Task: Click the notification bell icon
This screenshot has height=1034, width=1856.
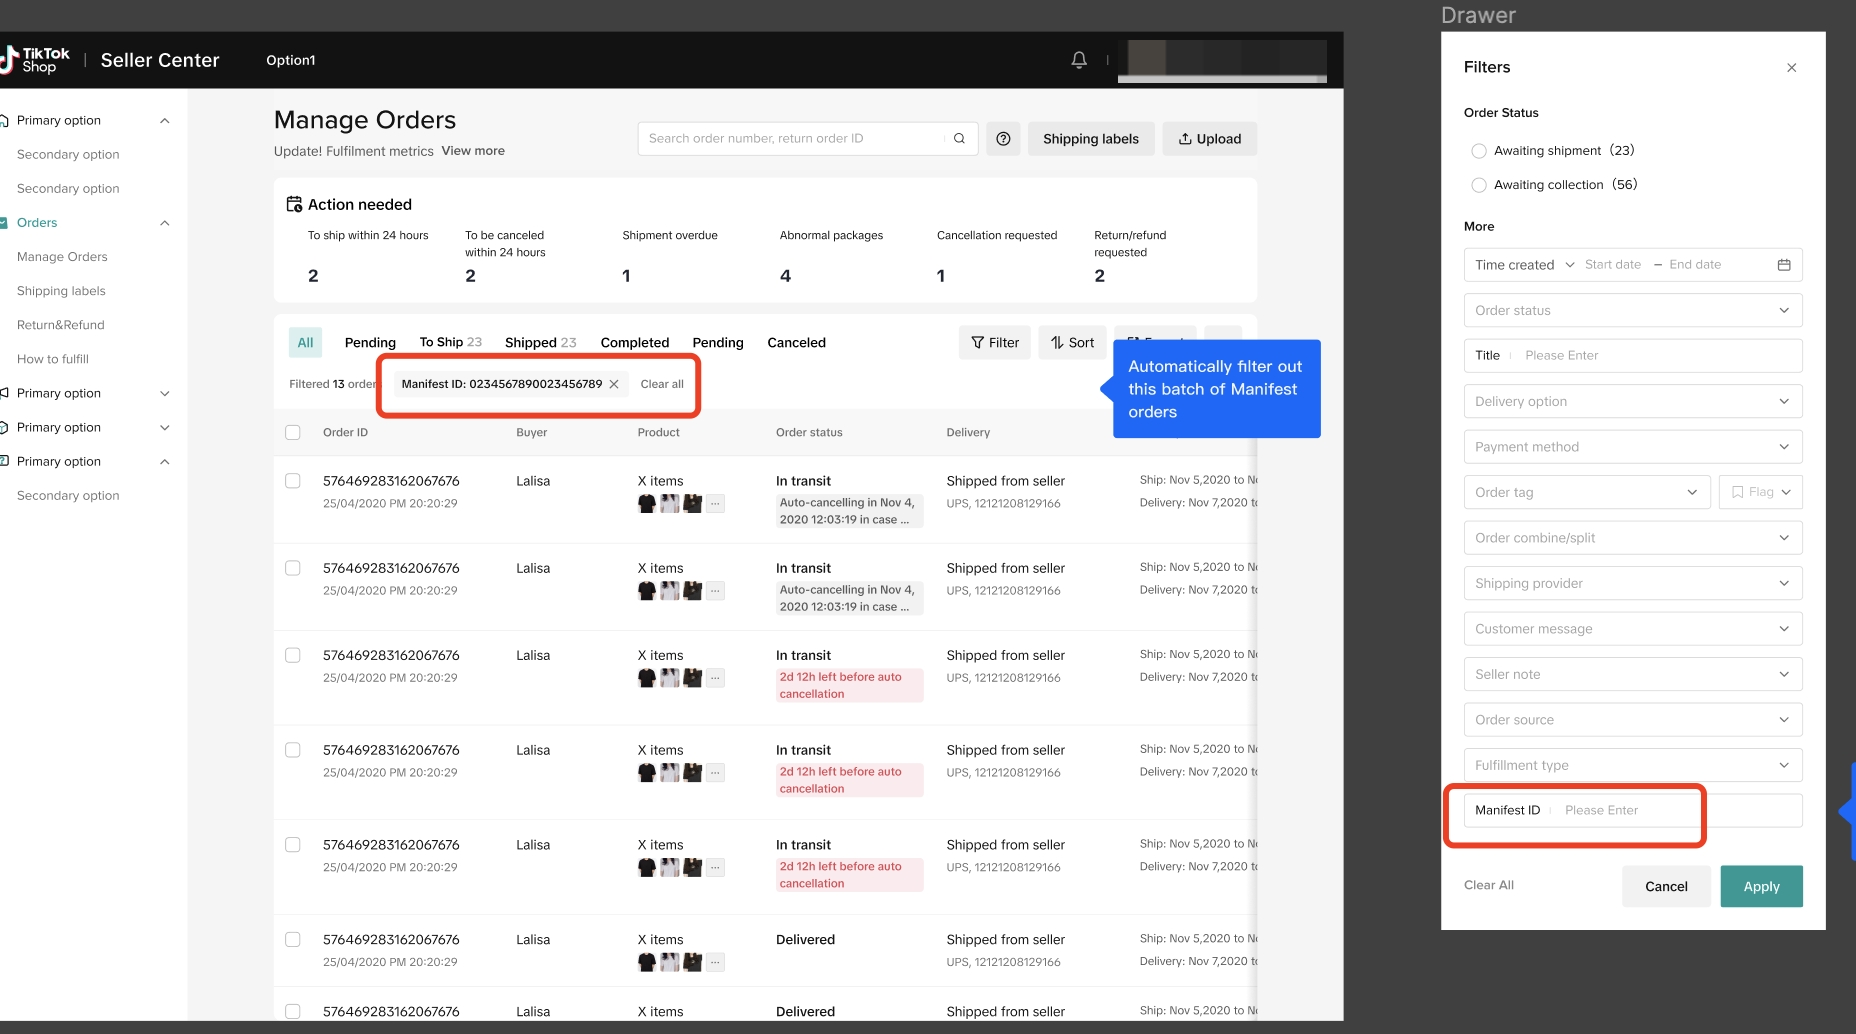Action: (x=1078, y=60)
